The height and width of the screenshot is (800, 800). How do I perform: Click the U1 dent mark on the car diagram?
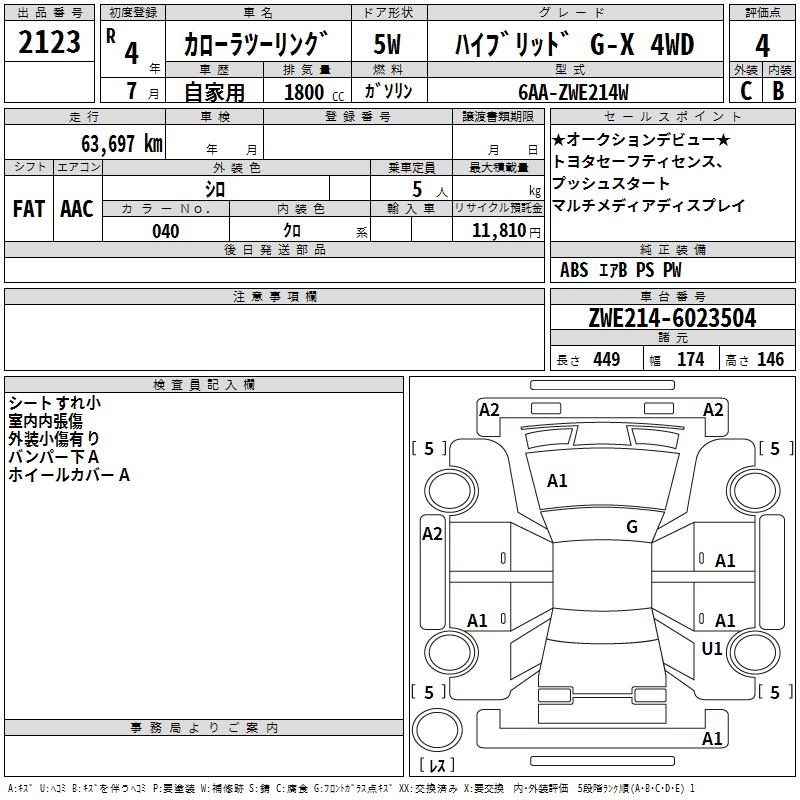[x=712, y=649]
